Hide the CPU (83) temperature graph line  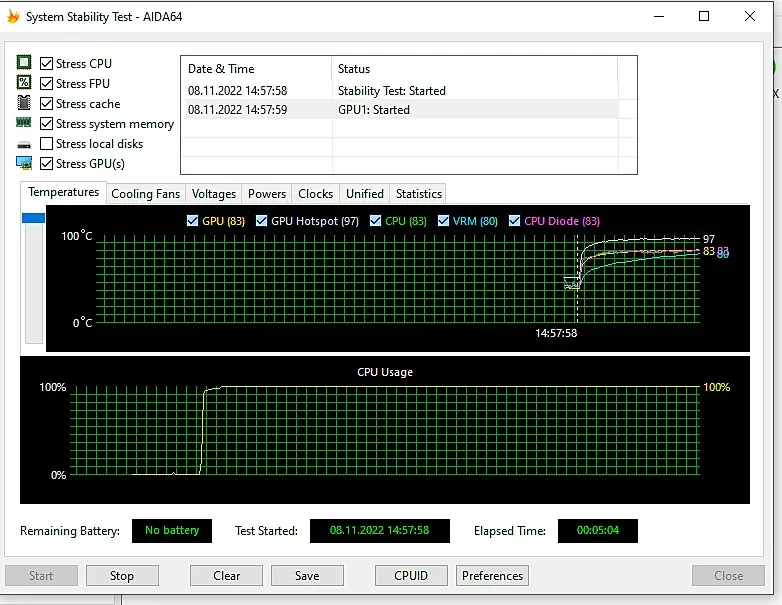(x=375, y=220)
